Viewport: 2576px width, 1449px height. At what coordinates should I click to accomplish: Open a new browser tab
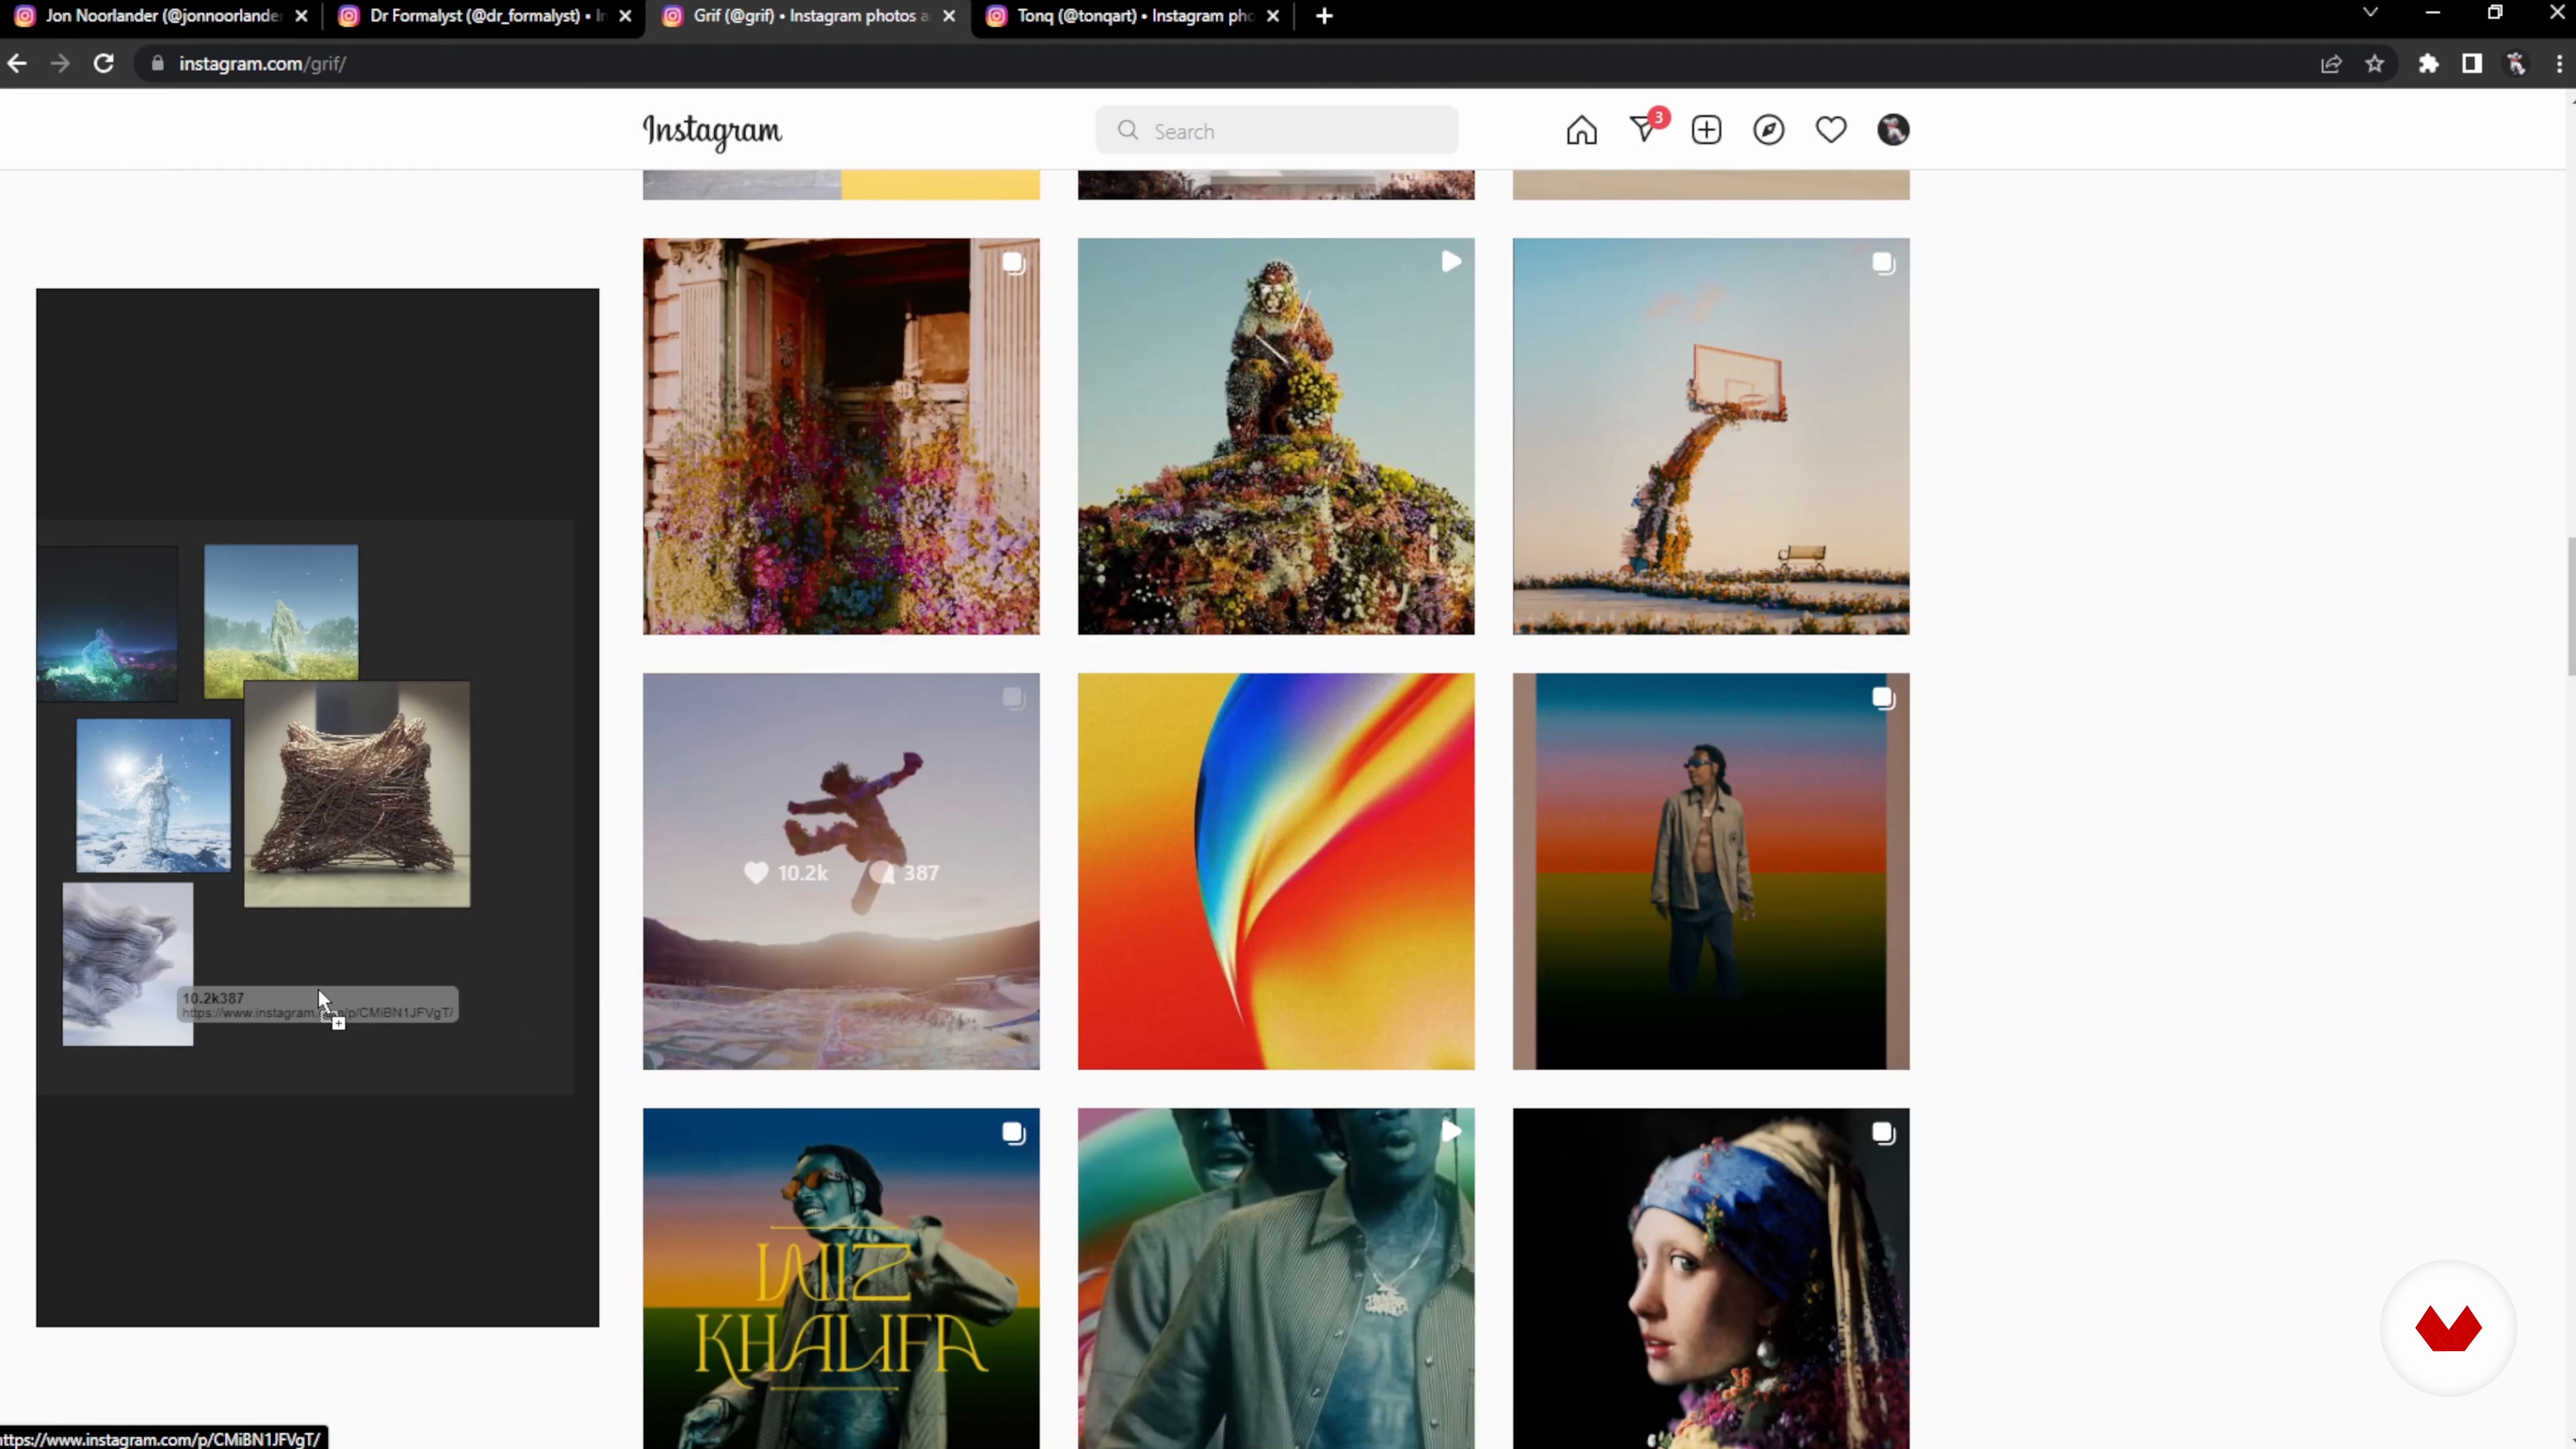pos(1324,16)
